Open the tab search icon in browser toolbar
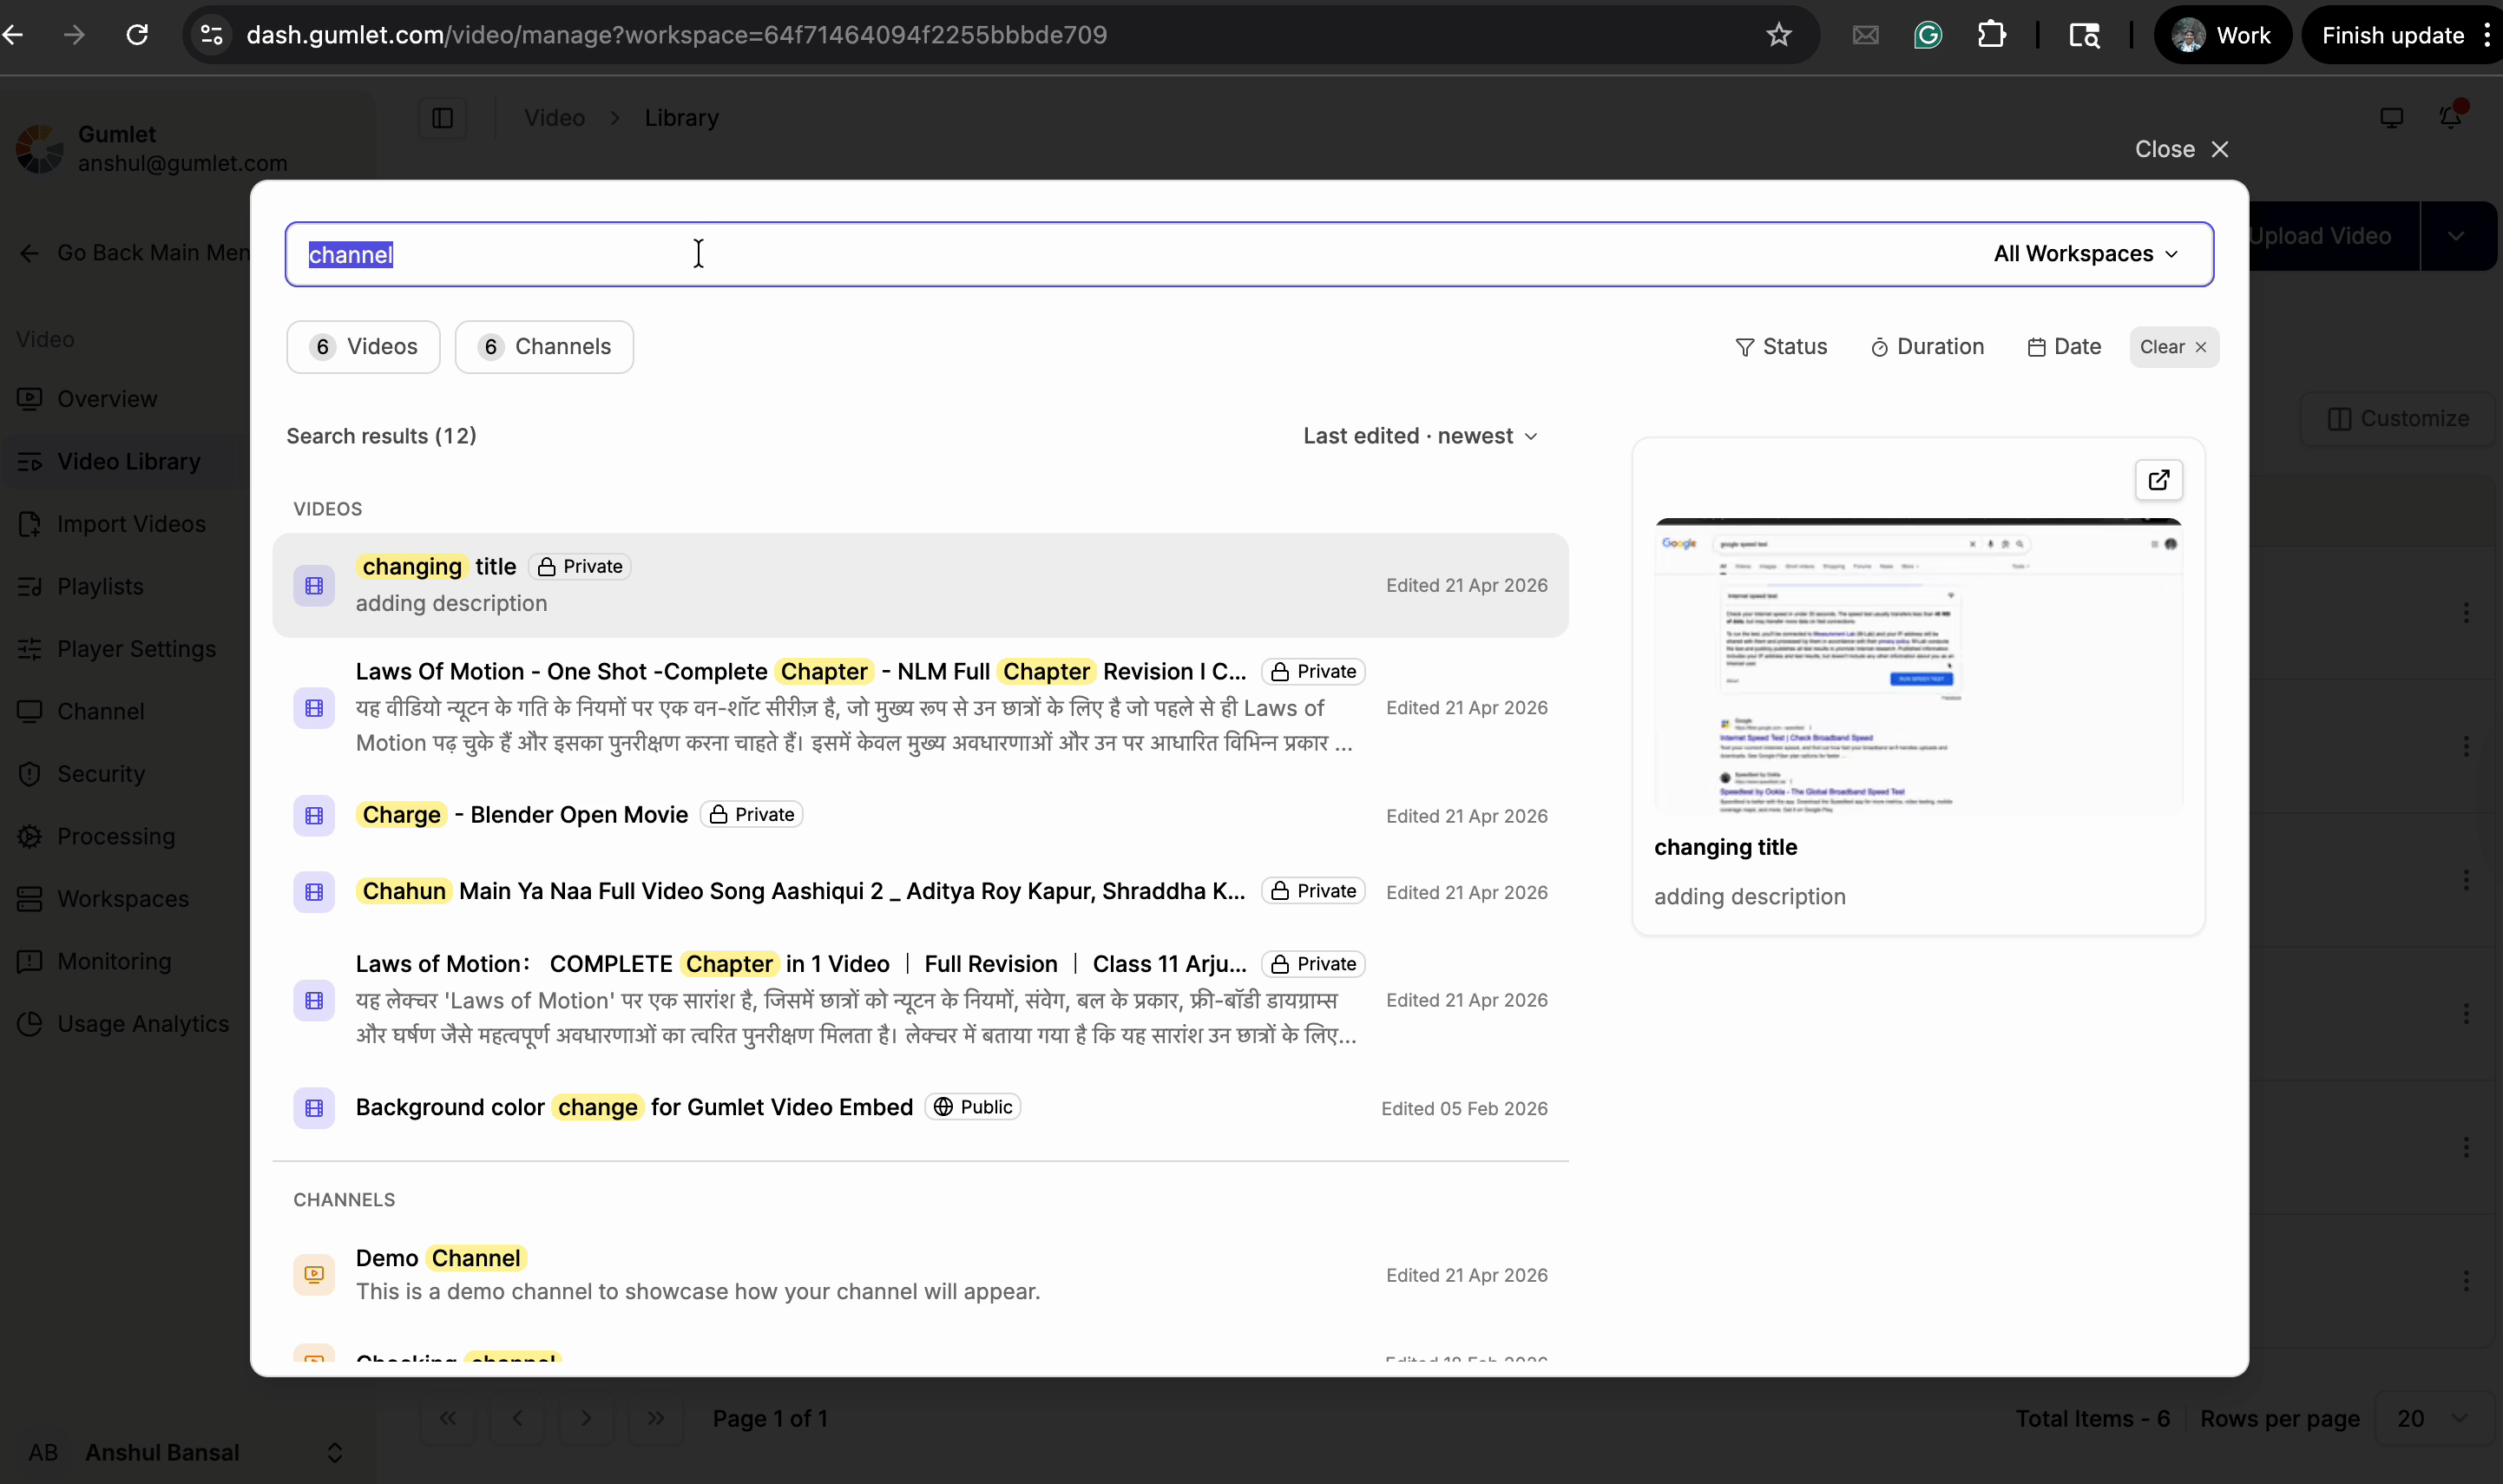The height and width of the screenshot is (1484, 2503). tap(2084, 35)
